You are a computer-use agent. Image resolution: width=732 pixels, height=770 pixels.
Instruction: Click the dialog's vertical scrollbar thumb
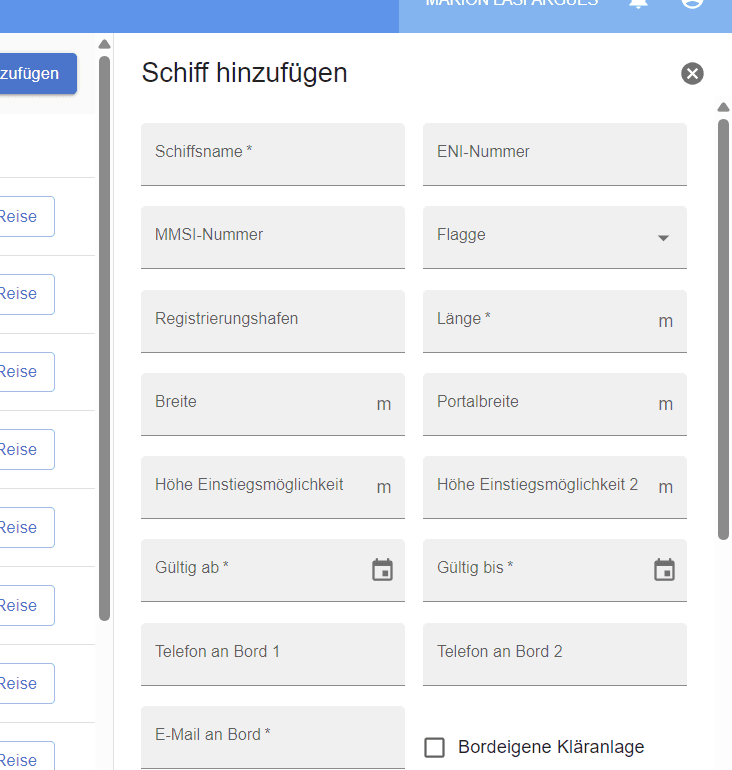pos(723,329)
